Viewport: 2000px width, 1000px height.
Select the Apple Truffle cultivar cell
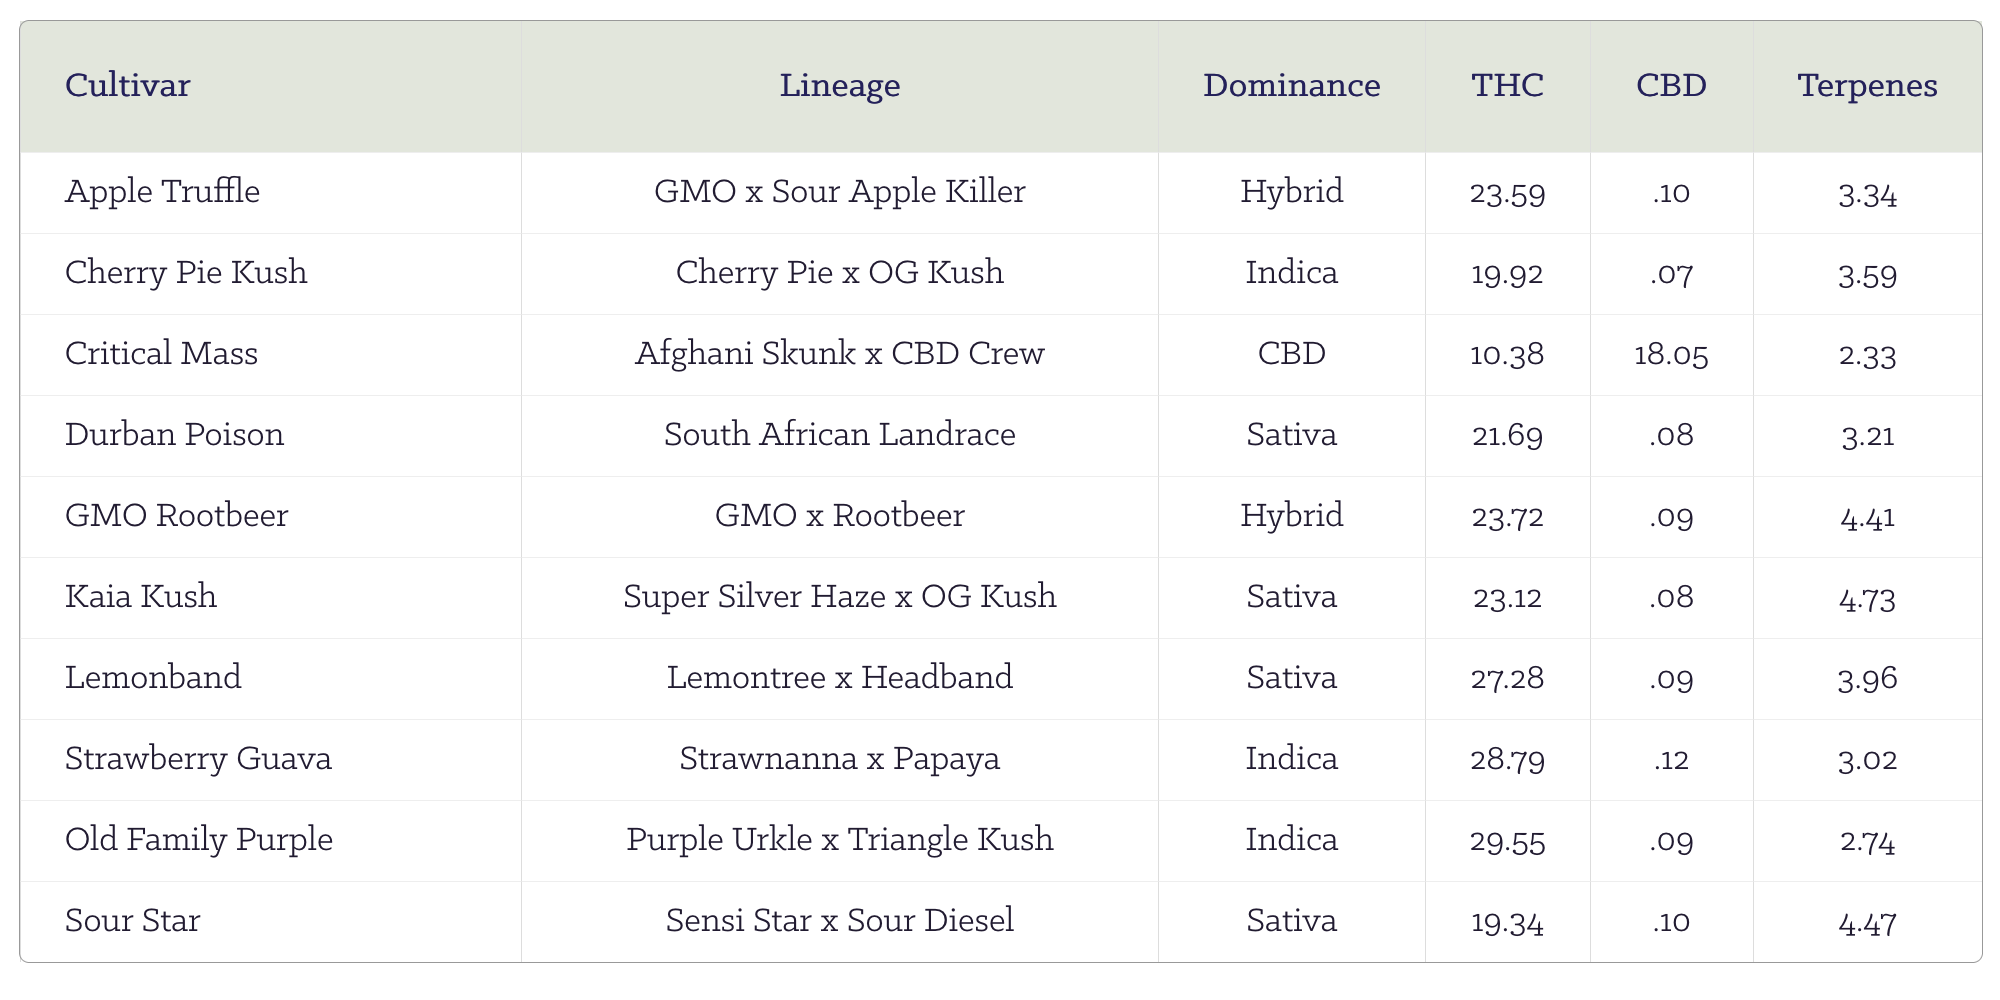tap(162, 191)
